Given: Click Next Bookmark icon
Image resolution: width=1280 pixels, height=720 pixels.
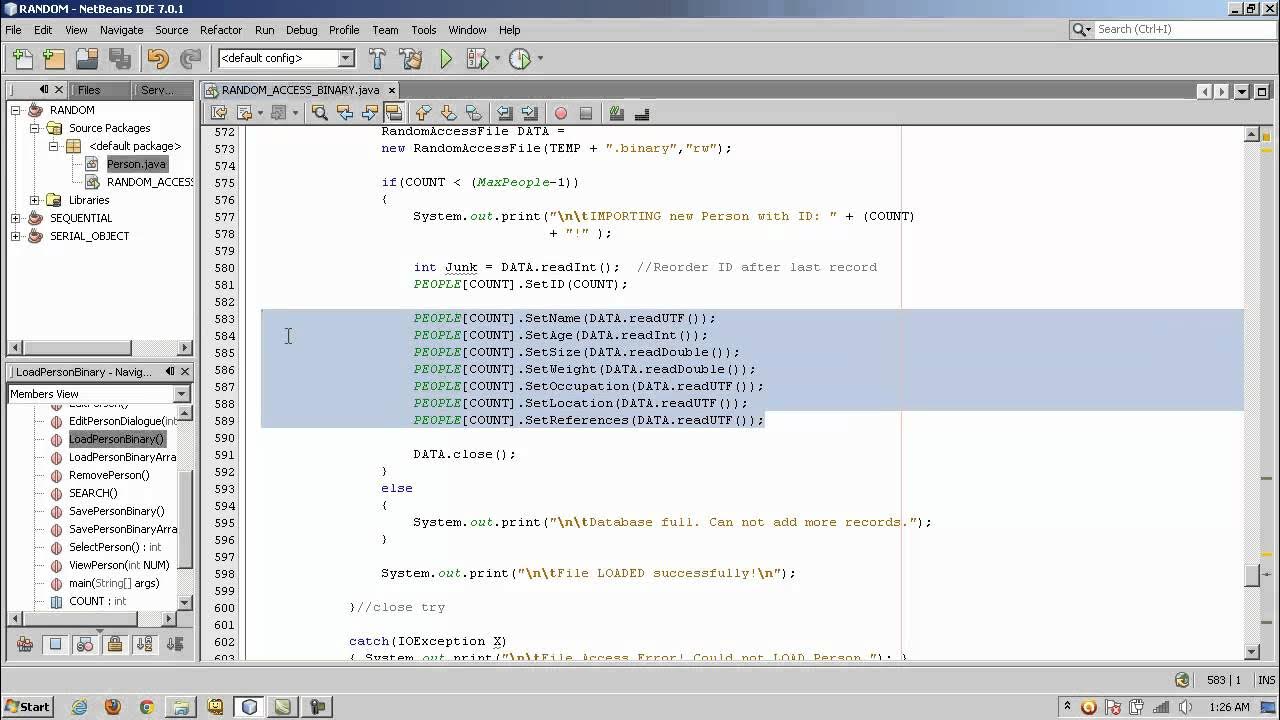Looking at the screenshot, I should point(448,113).
